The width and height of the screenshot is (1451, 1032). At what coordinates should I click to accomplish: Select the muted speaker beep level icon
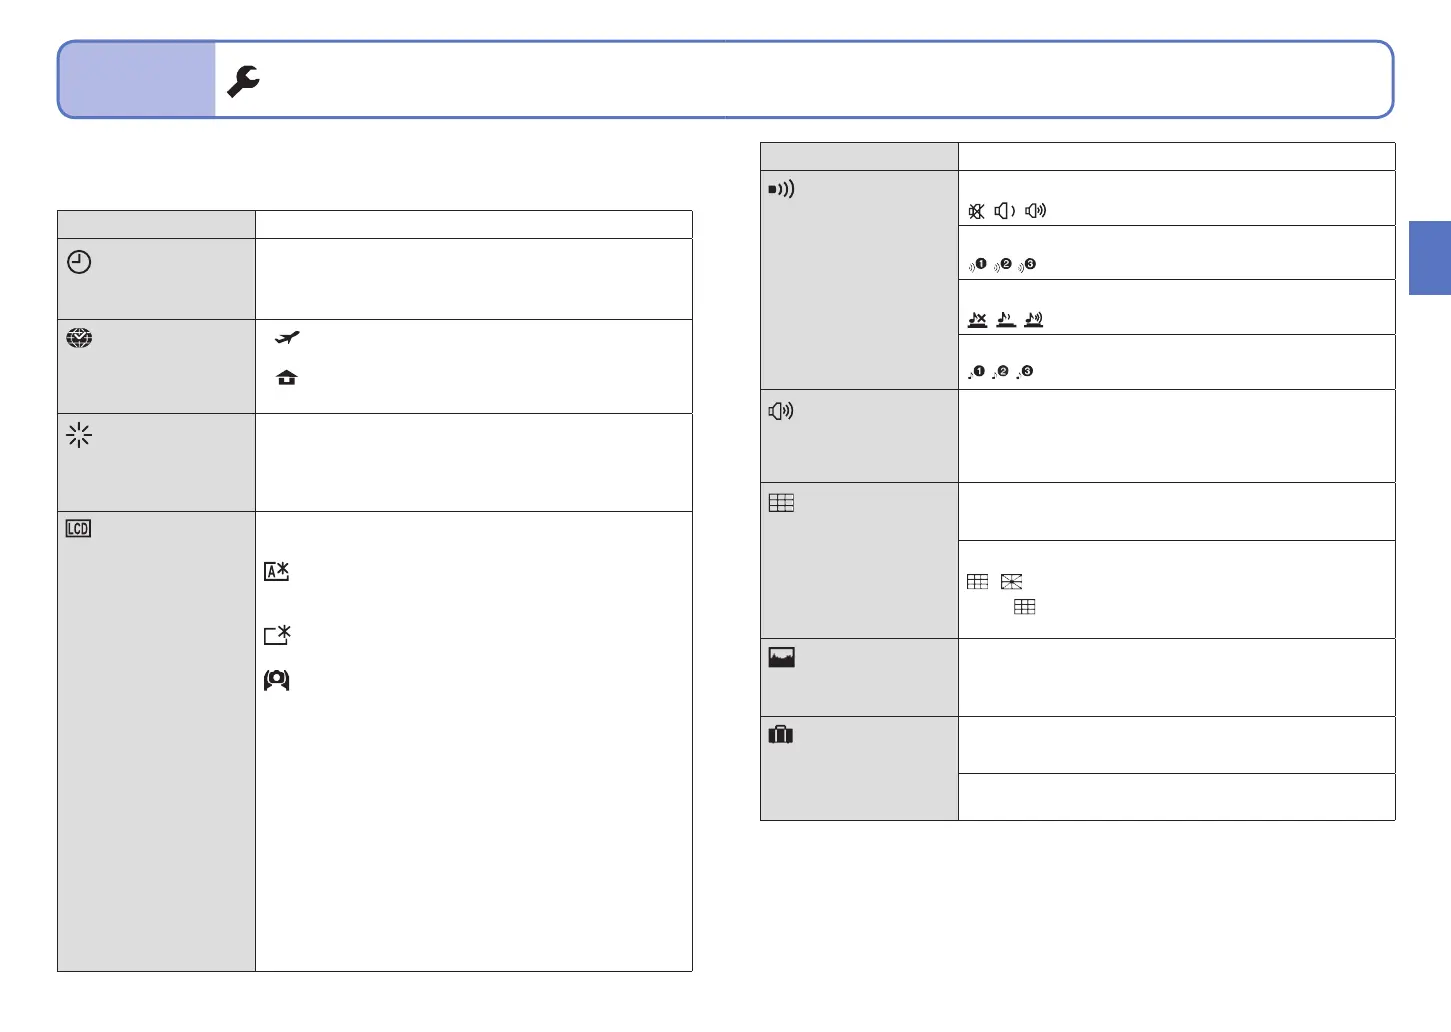coord(977,211)
